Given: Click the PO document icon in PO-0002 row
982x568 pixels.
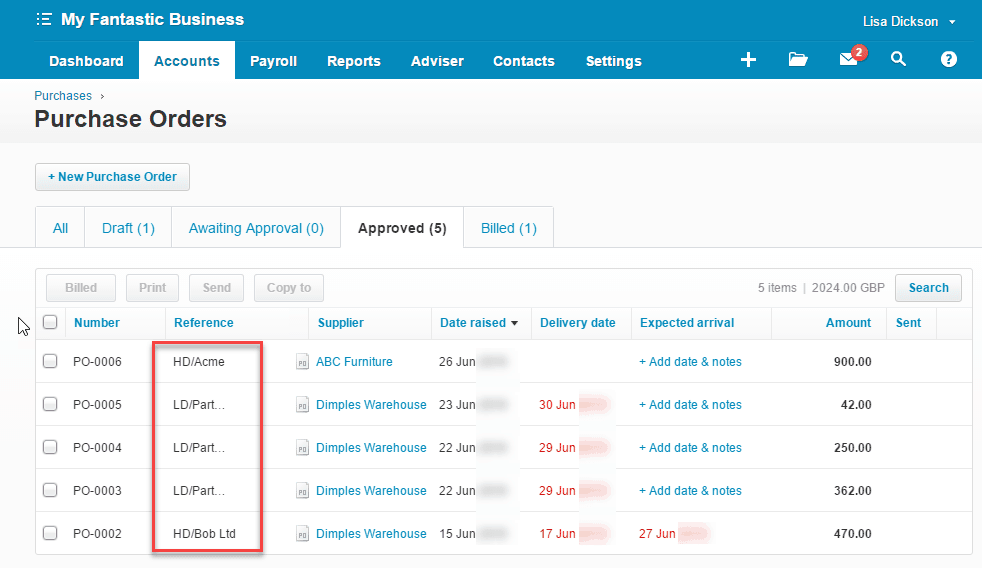Looking at the screenshot, I should point(302,534).
